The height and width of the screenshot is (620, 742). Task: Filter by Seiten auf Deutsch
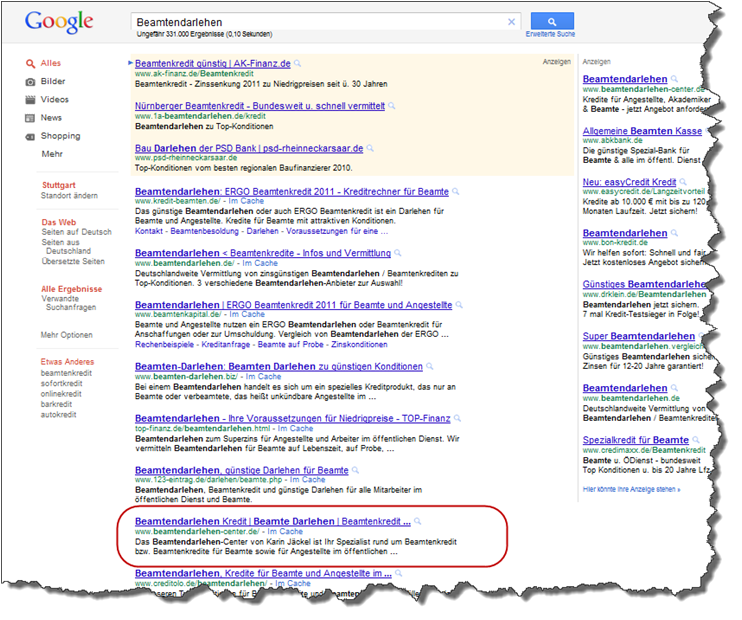pos(77,232)
